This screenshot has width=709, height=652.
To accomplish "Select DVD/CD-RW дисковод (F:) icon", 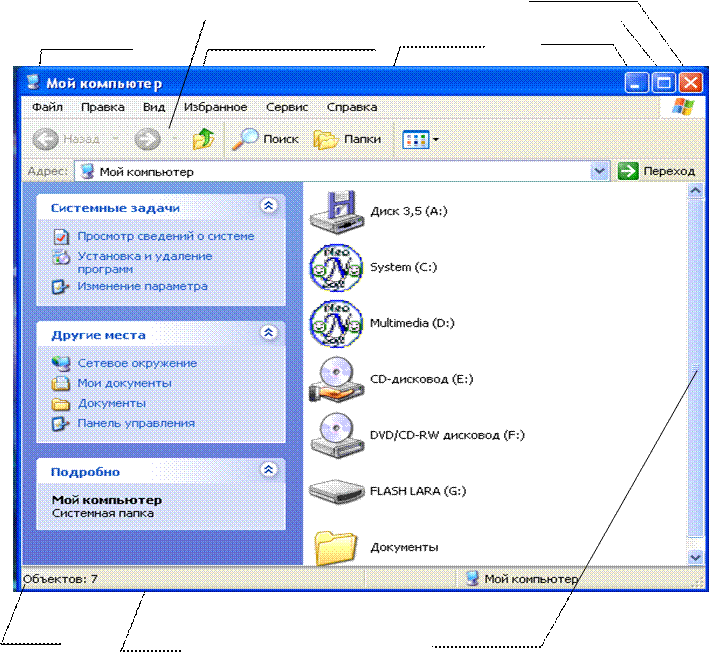I will point(337,435).
